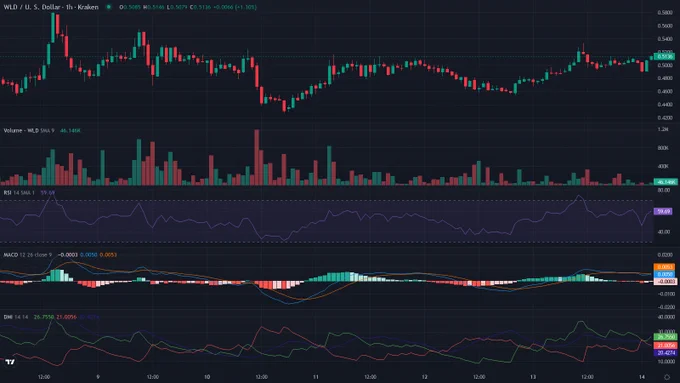Click the blue ADX tag 20.4274

tap(665, 353)
